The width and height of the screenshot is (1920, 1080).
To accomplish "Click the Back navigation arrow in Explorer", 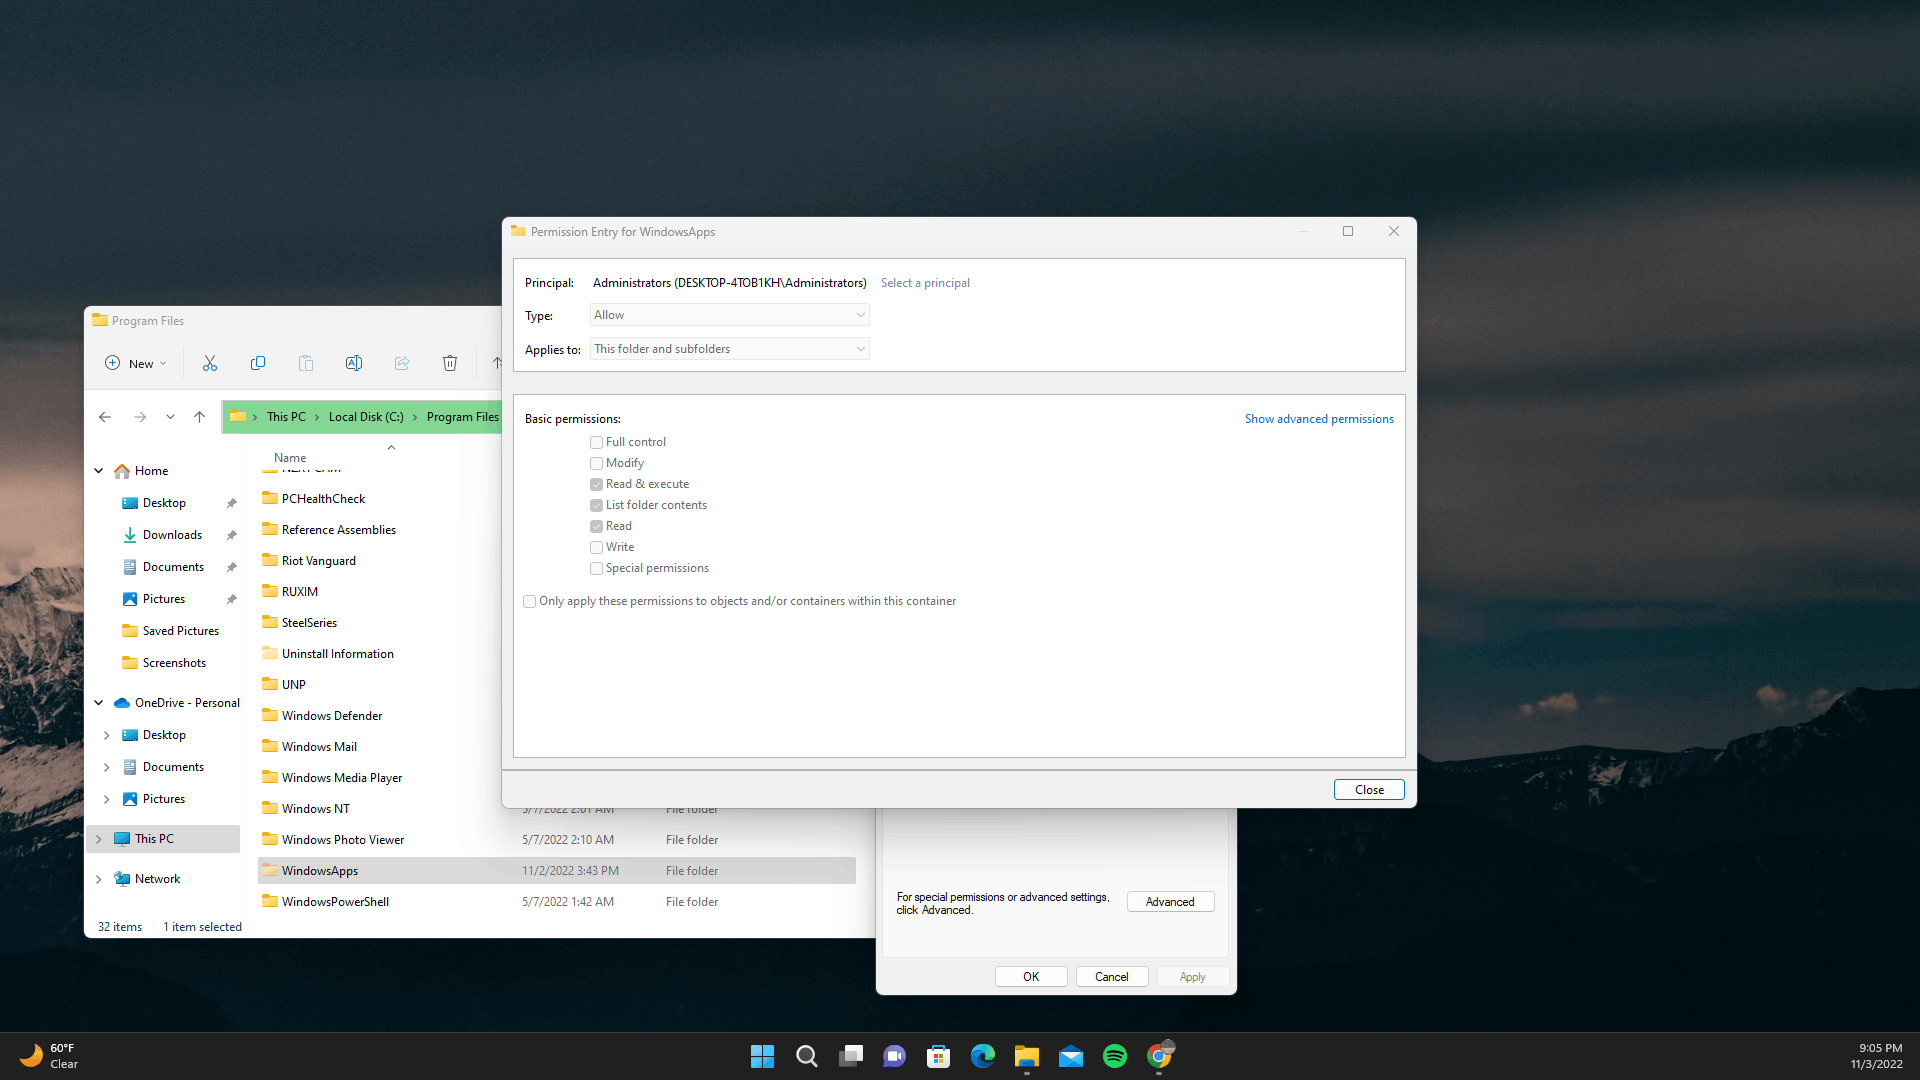I will [x=105, y=417].
